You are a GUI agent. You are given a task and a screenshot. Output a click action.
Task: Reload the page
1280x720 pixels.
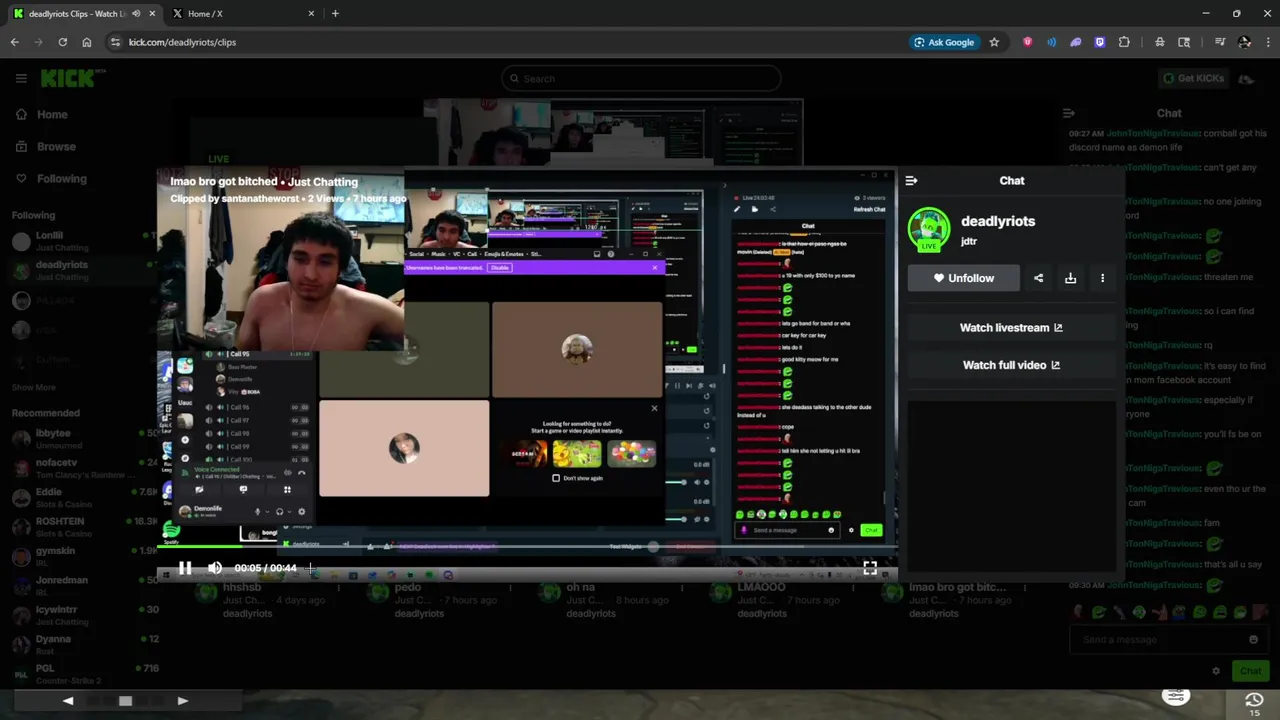[62, 42]
